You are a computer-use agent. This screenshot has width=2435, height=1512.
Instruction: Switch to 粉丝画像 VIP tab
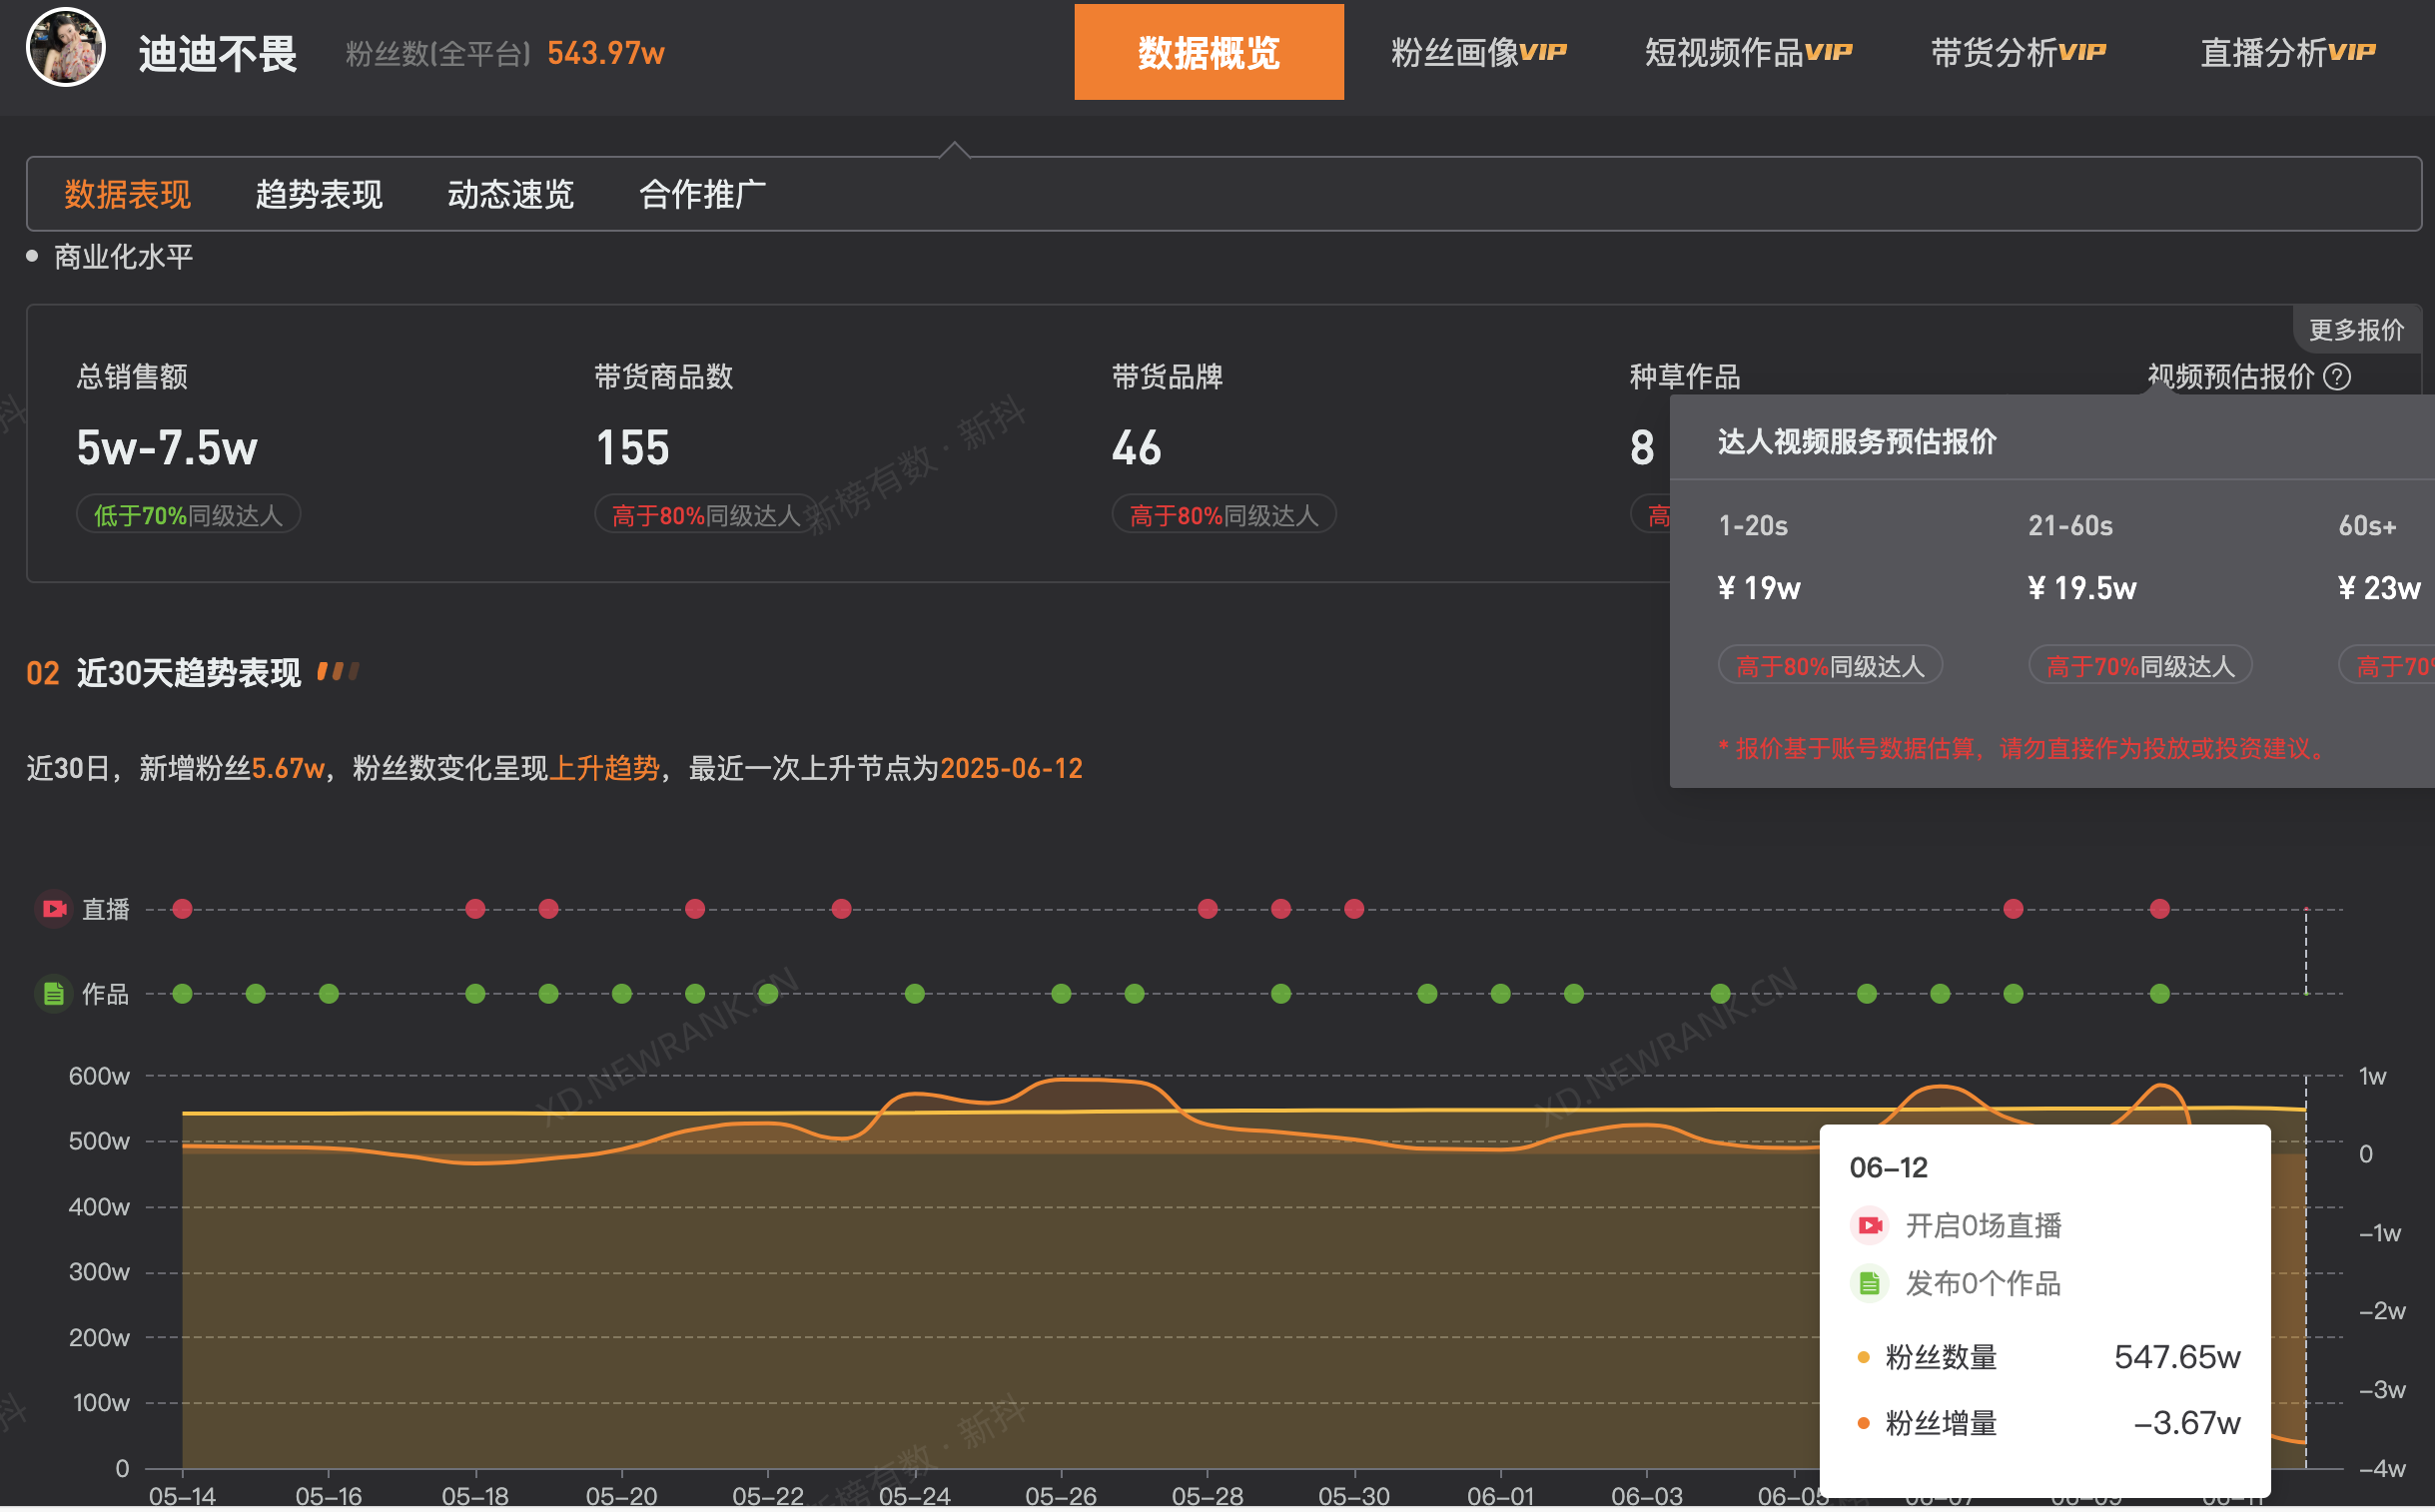(1478, 52)
